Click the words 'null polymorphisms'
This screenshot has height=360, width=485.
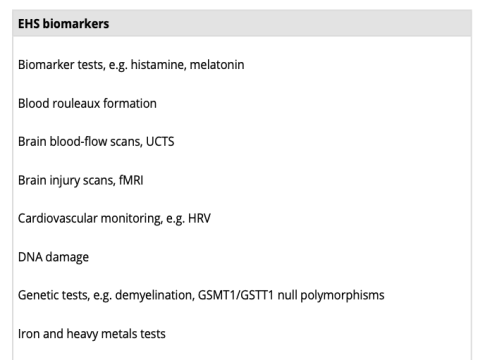click(x=331, y=295)
